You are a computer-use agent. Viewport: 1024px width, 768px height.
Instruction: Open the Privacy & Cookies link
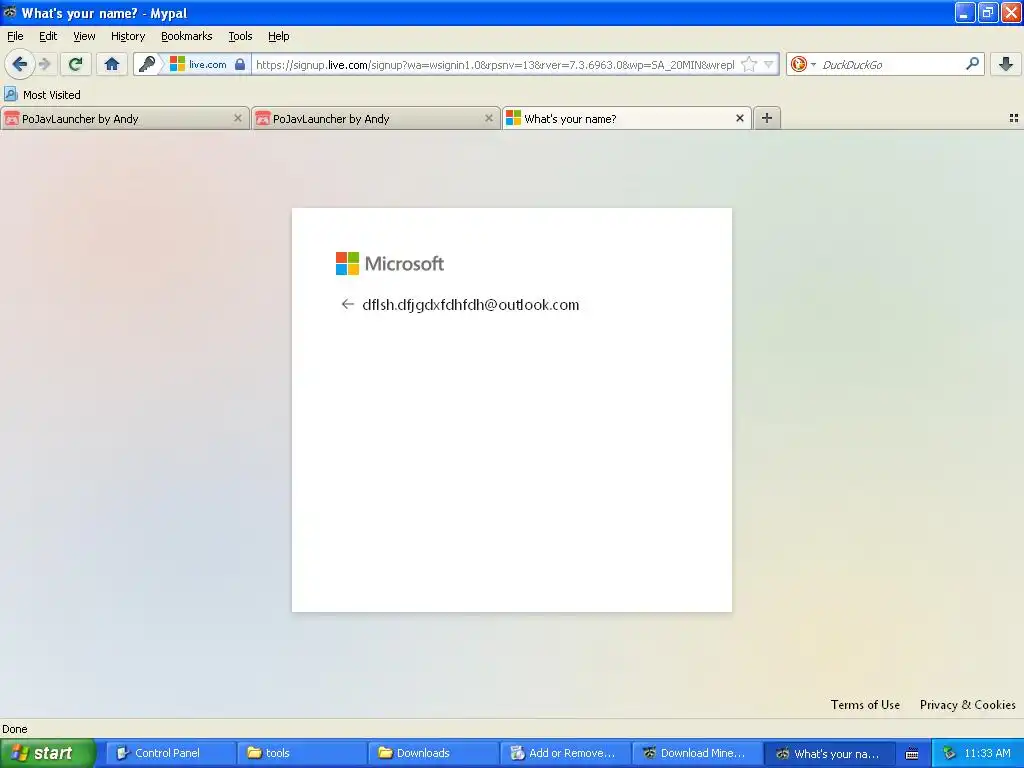coord(967,704)
